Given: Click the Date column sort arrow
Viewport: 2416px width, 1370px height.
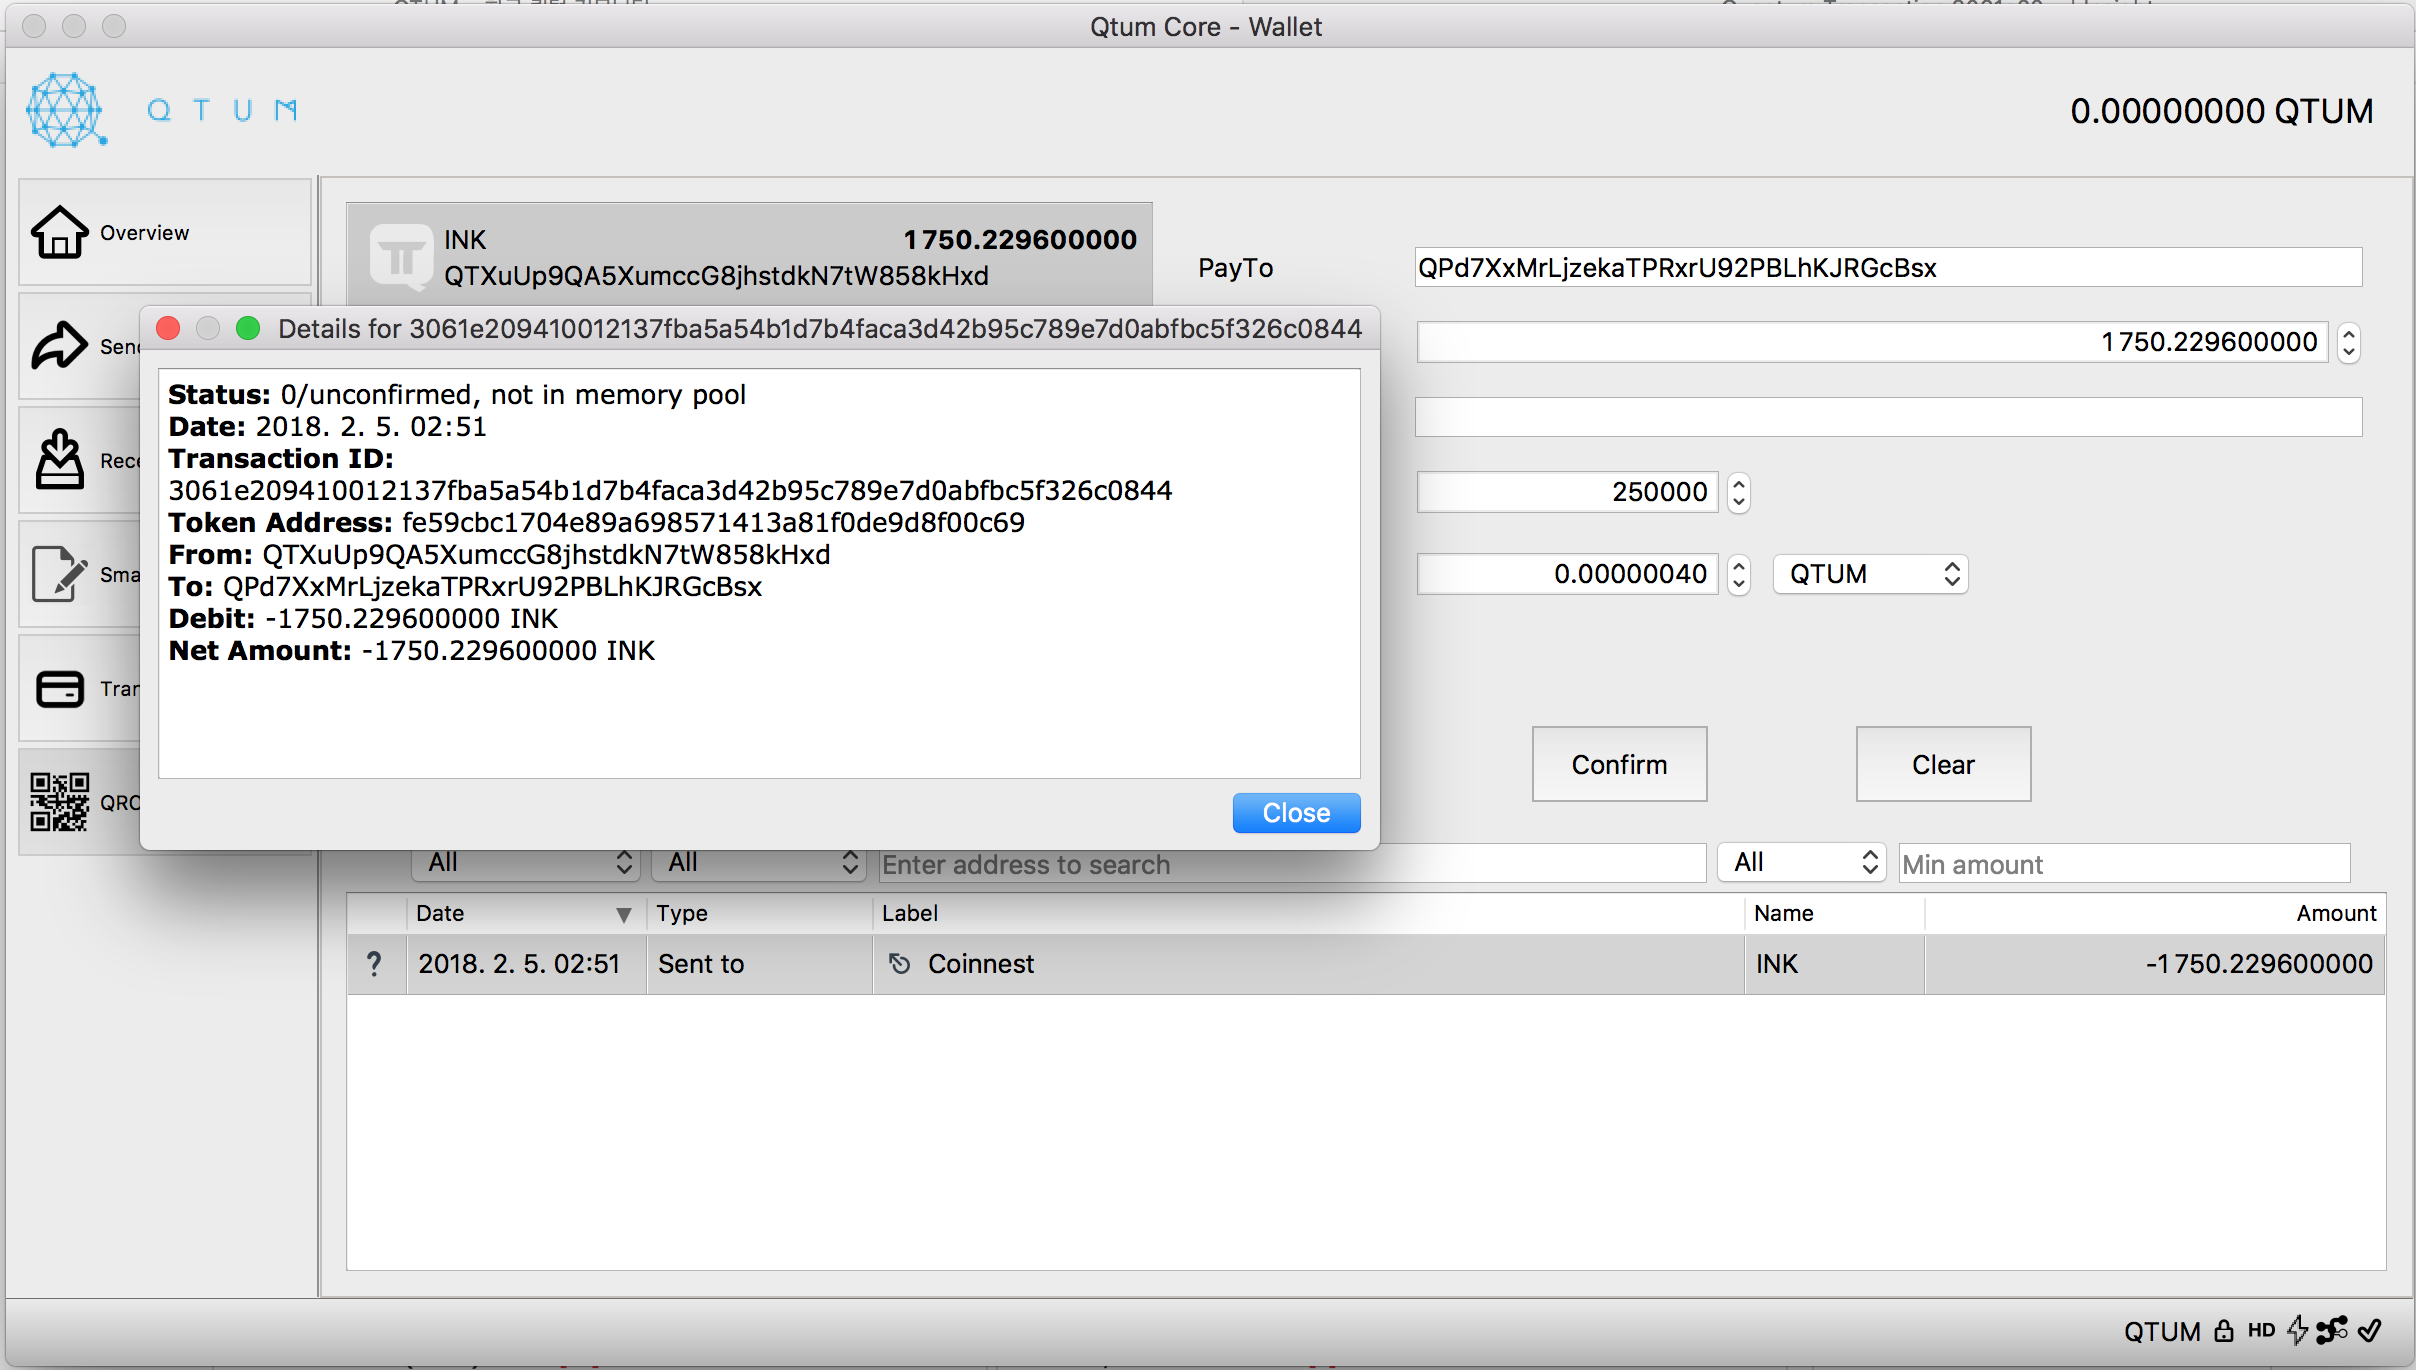Looking at the screenshot, I should pos(624,914).
